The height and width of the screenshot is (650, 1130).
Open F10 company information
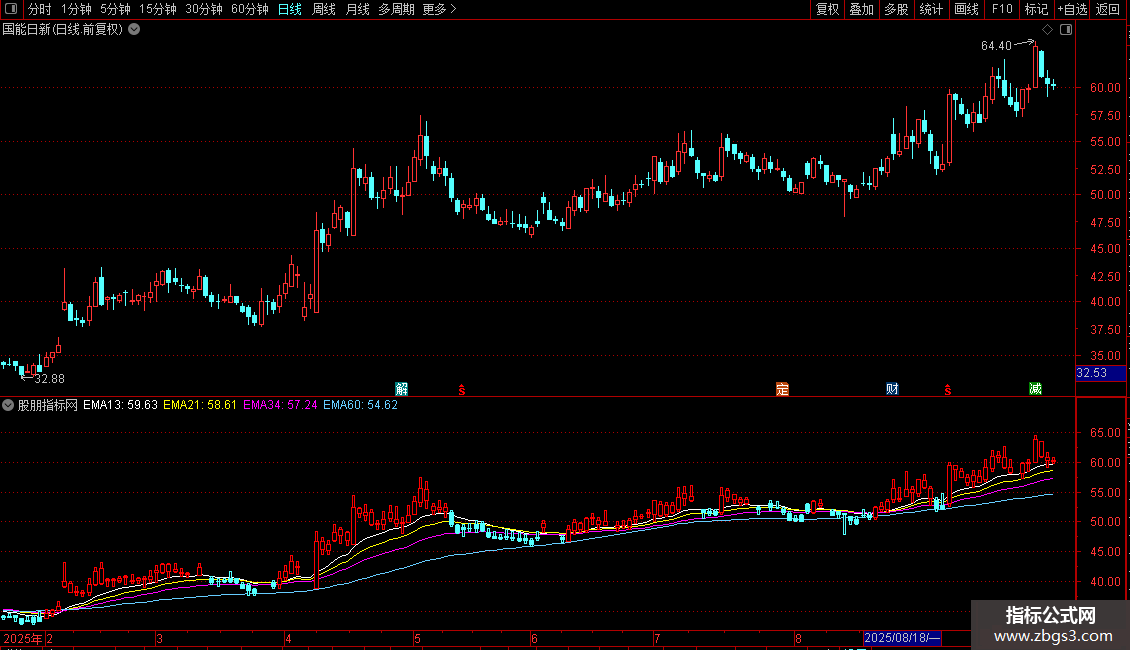point(1002,9)
